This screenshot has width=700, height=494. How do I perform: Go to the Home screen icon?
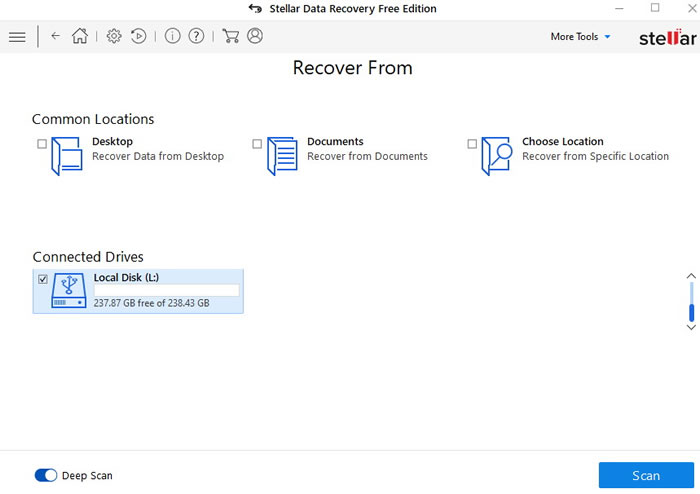(x=80, y=37)
